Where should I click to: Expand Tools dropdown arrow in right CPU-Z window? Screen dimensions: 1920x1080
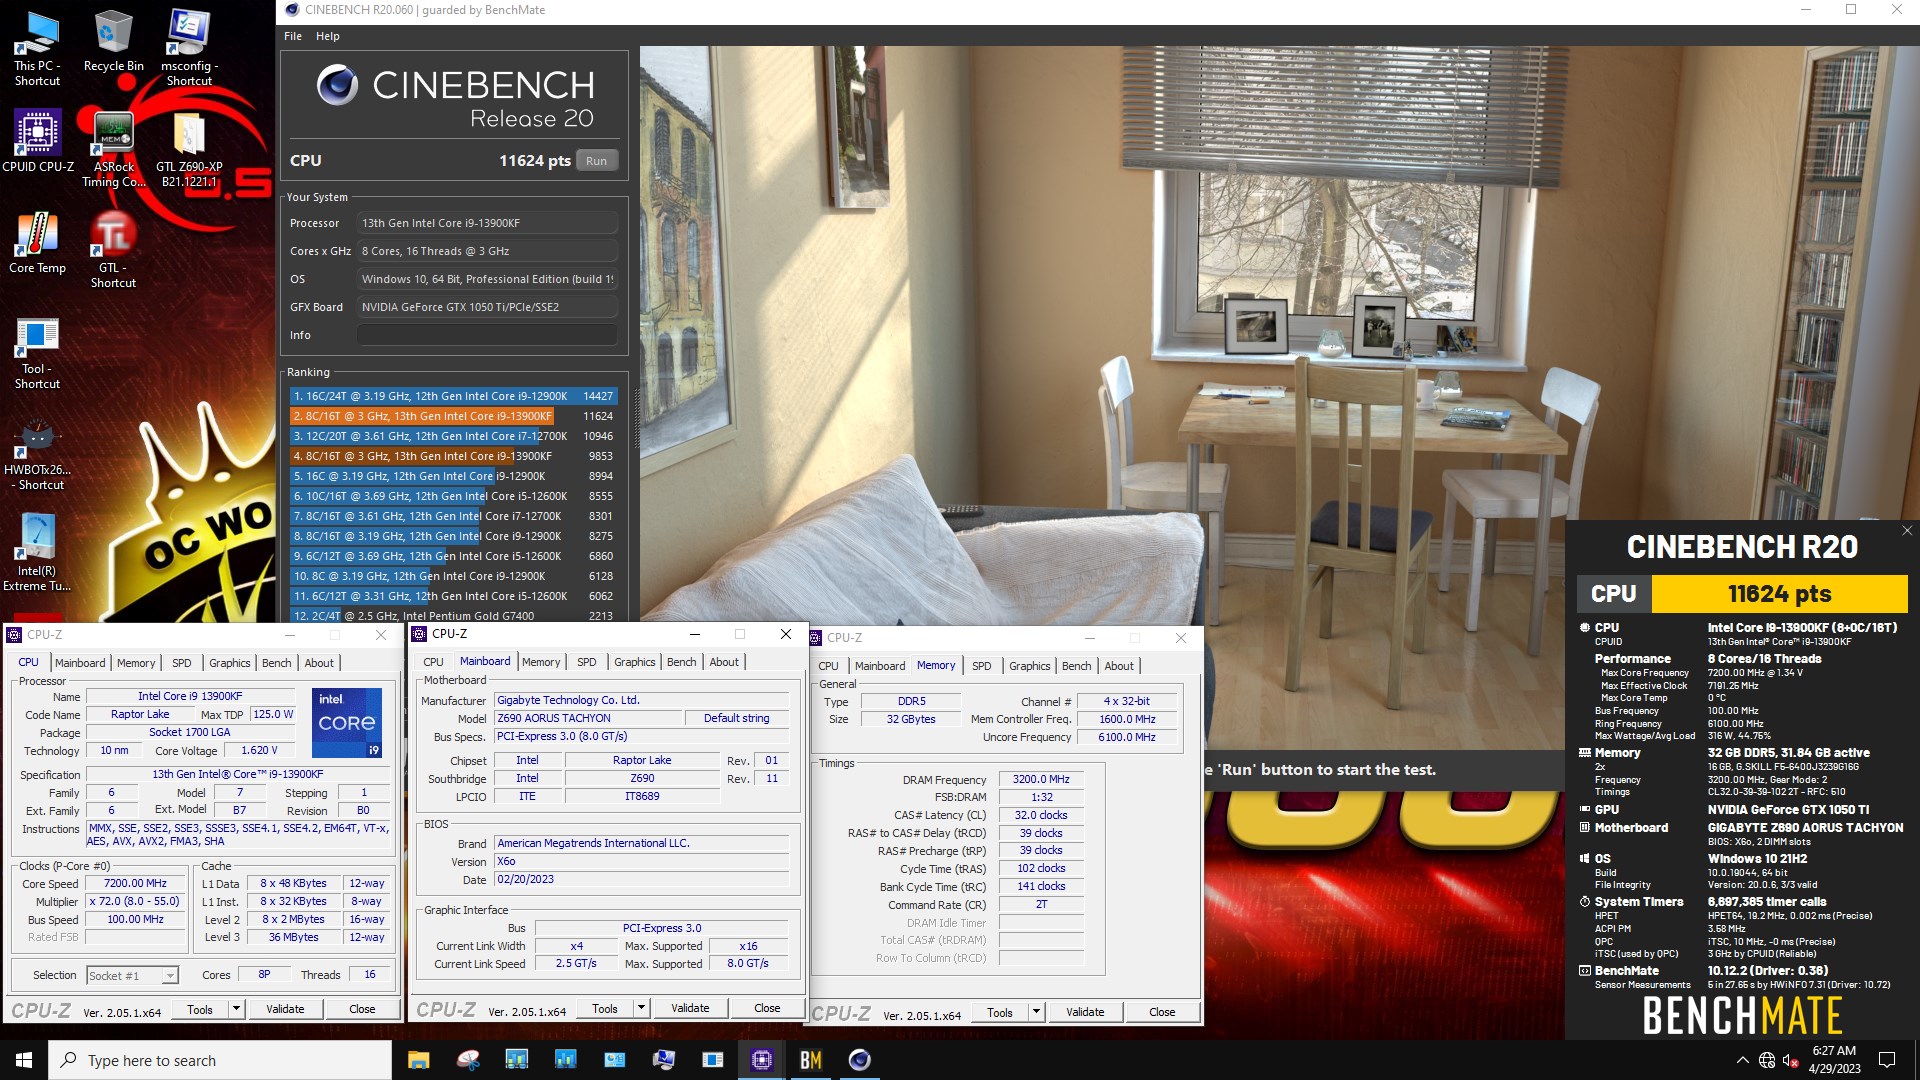click(x=1037, y=1012)
